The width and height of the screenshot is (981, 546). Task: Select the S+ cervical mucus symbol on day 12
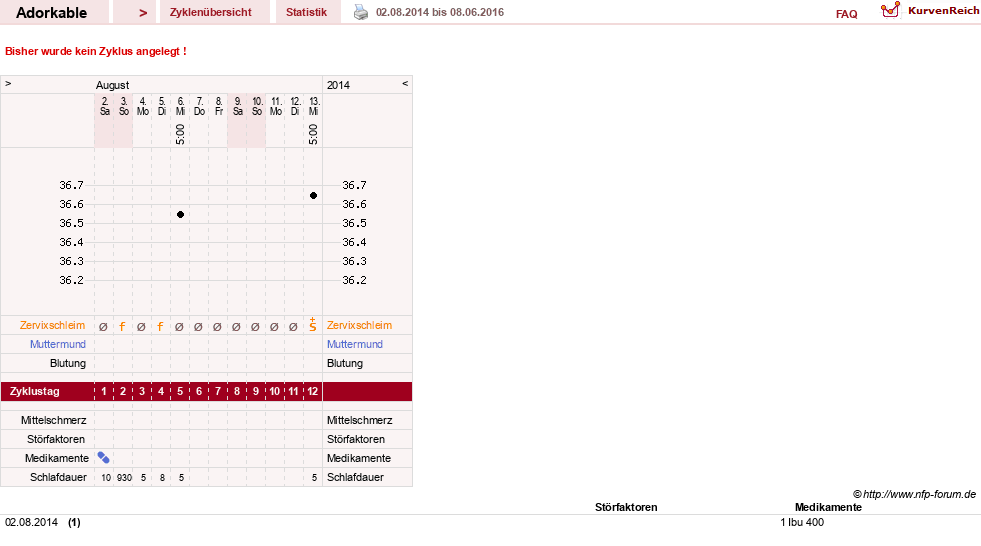coord(313,325)
